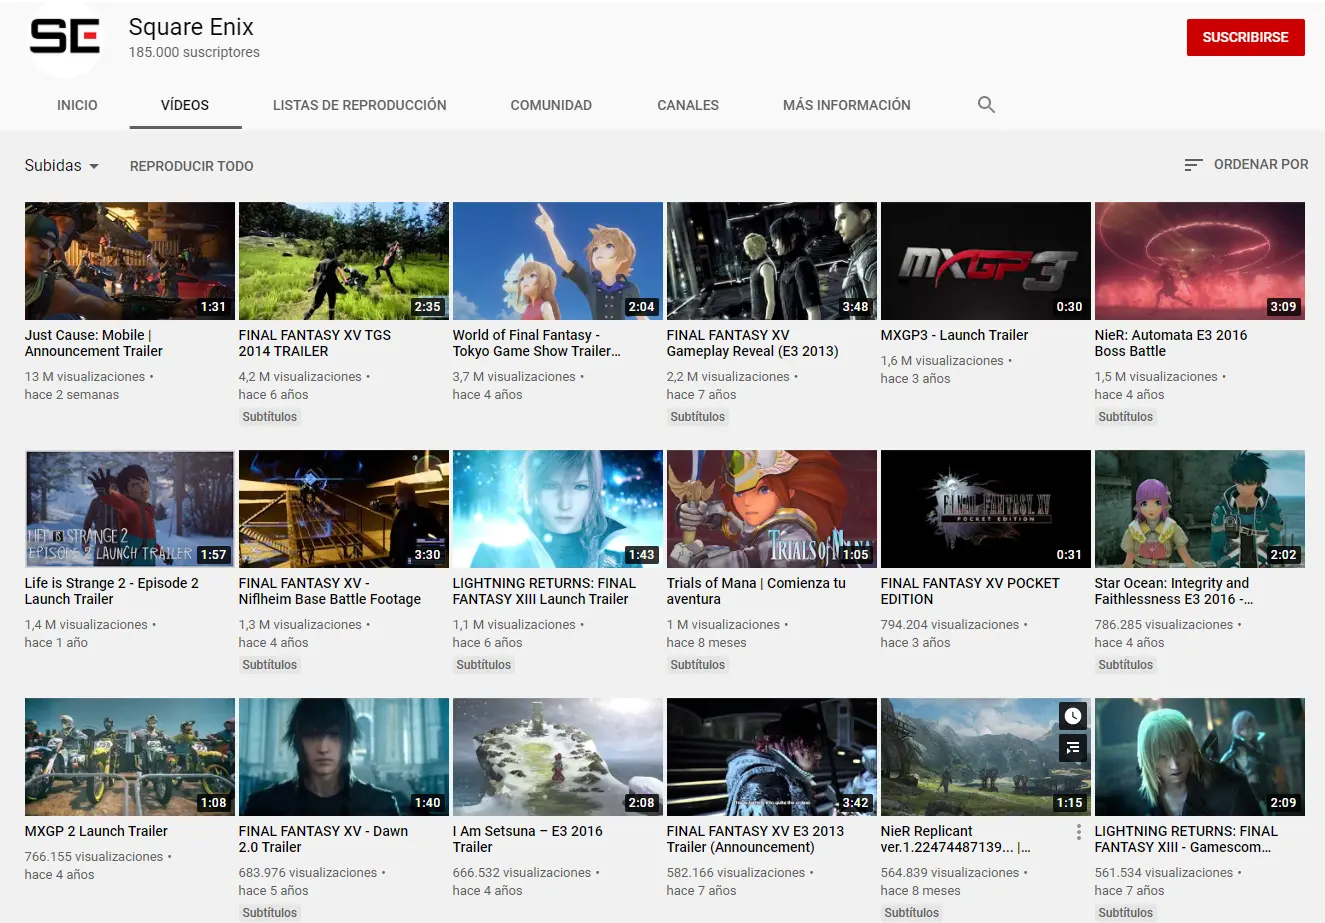Open the three-dot menu beside NieR Replicant
Viewport: 1325px width, 923px height.
[1079, 832]
